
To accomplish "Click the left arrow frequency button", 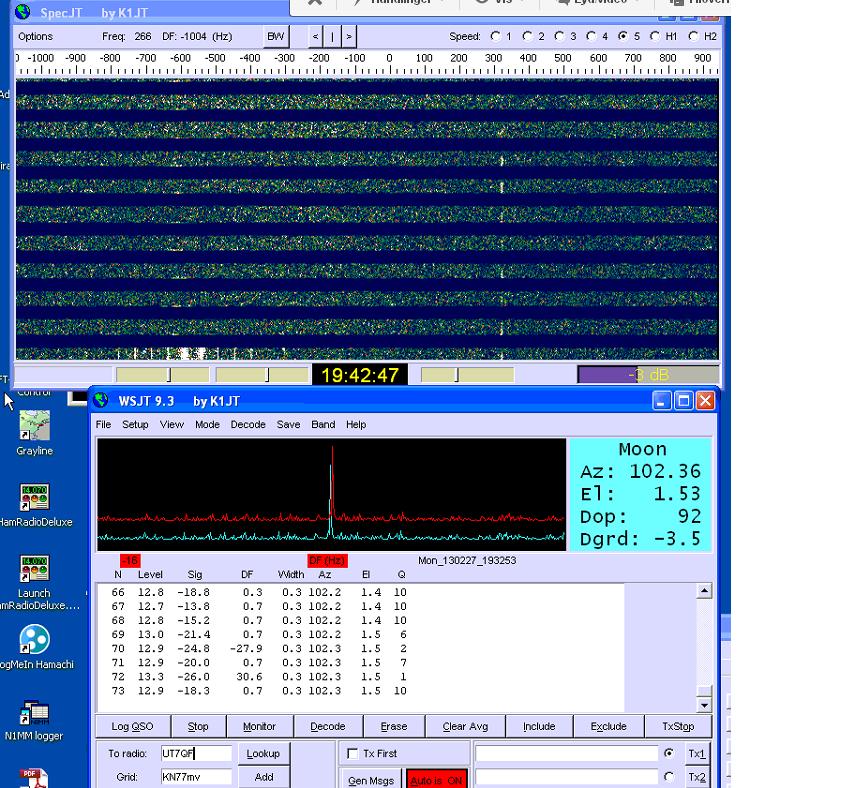I will (x=315, y=37).
